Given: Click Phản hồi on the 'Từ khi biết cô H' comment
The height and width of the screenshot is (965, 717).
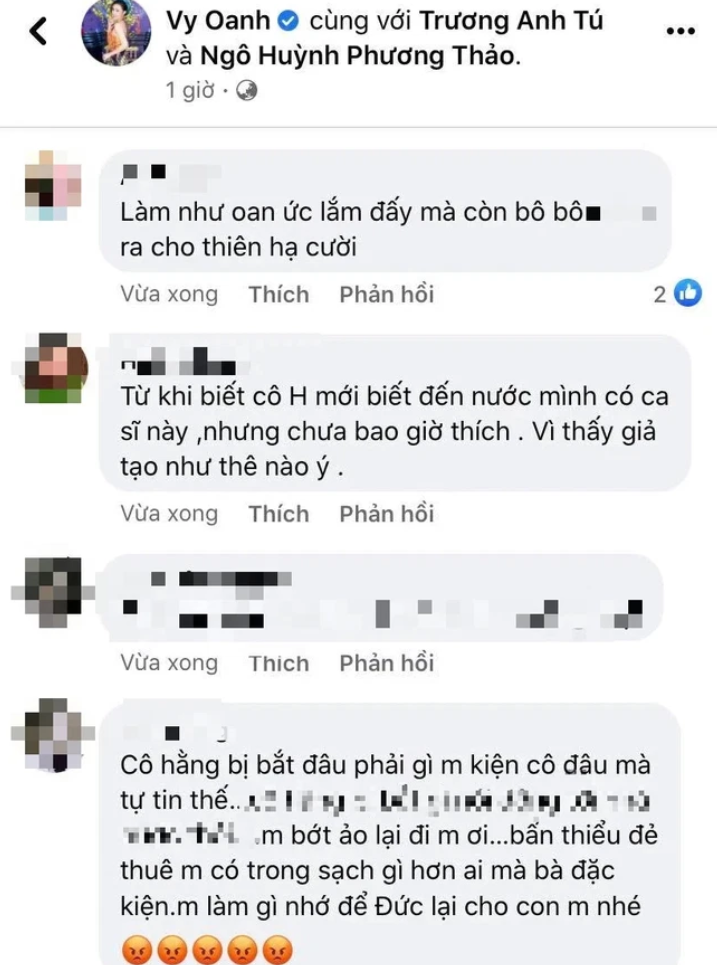Looking at the screenshot, I should tap(387, 514).
